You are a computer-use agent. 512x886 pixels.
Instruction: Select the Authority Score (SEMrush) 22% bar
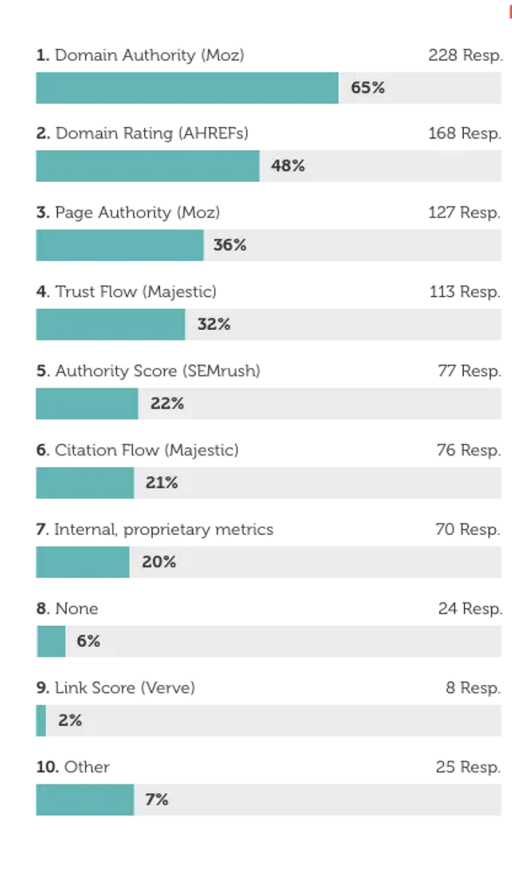coord(268,403)
